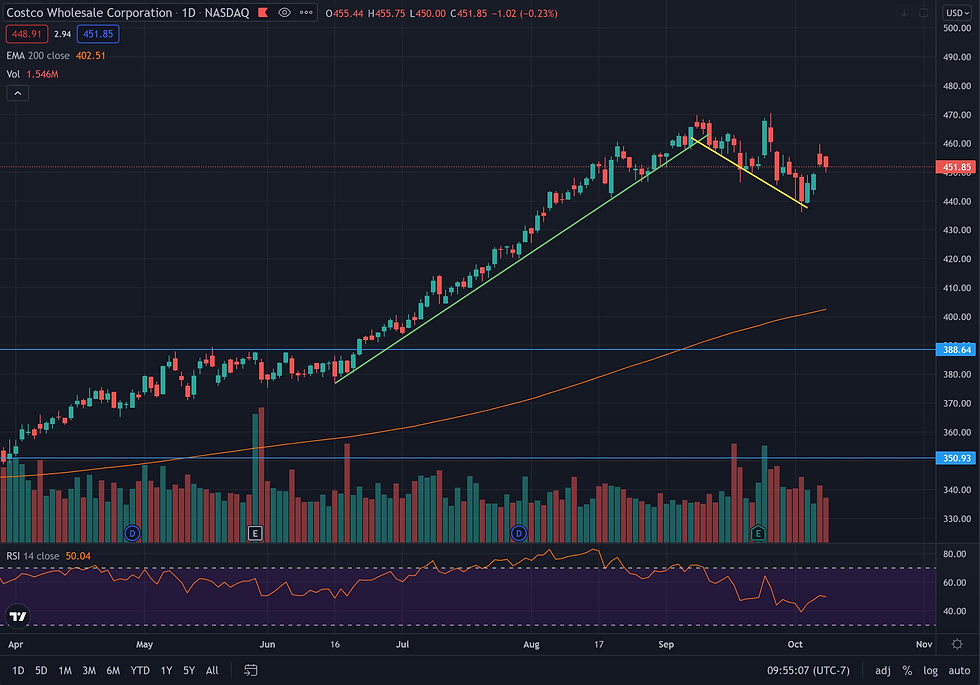980x685 pixels.
Task: Toggle the log scale option
Action: pyautogui.click(x=931, y=671)
